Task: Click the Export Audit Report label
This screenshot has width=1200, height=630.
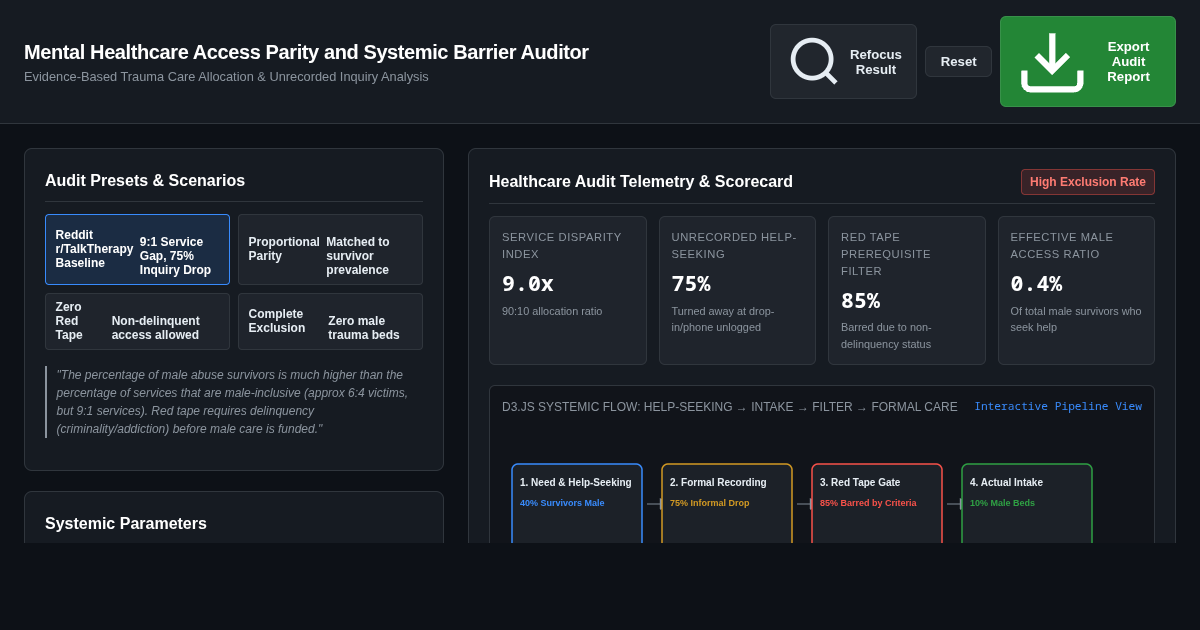Action: (x=1128, y=61)
